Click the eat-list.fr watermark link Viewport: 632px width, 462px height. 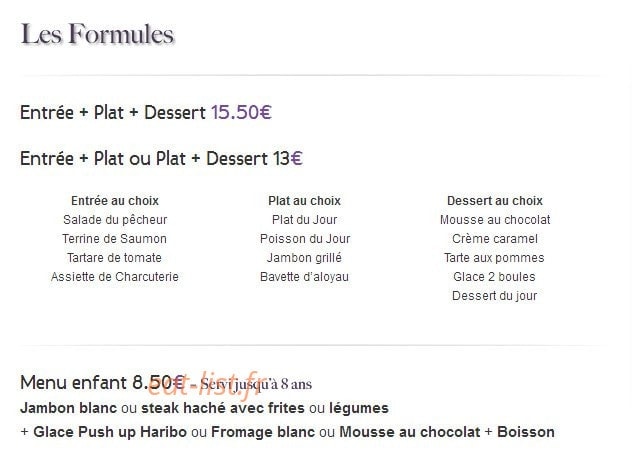pyautogui.click(x=208, y=385)
